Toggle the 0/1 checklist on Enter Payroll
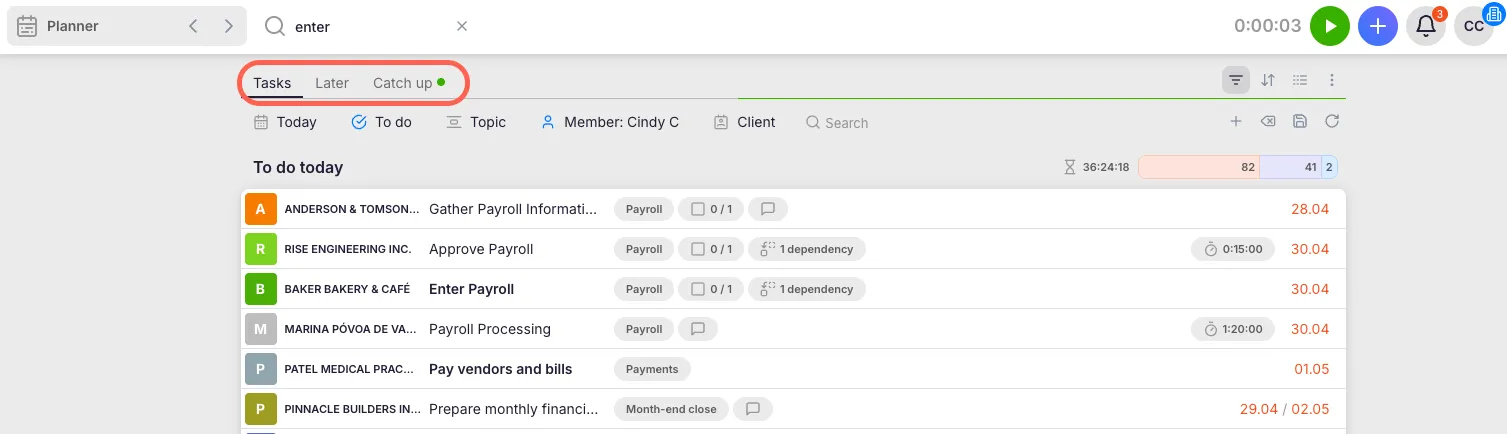1507x434 pixels. coord(711,289)
